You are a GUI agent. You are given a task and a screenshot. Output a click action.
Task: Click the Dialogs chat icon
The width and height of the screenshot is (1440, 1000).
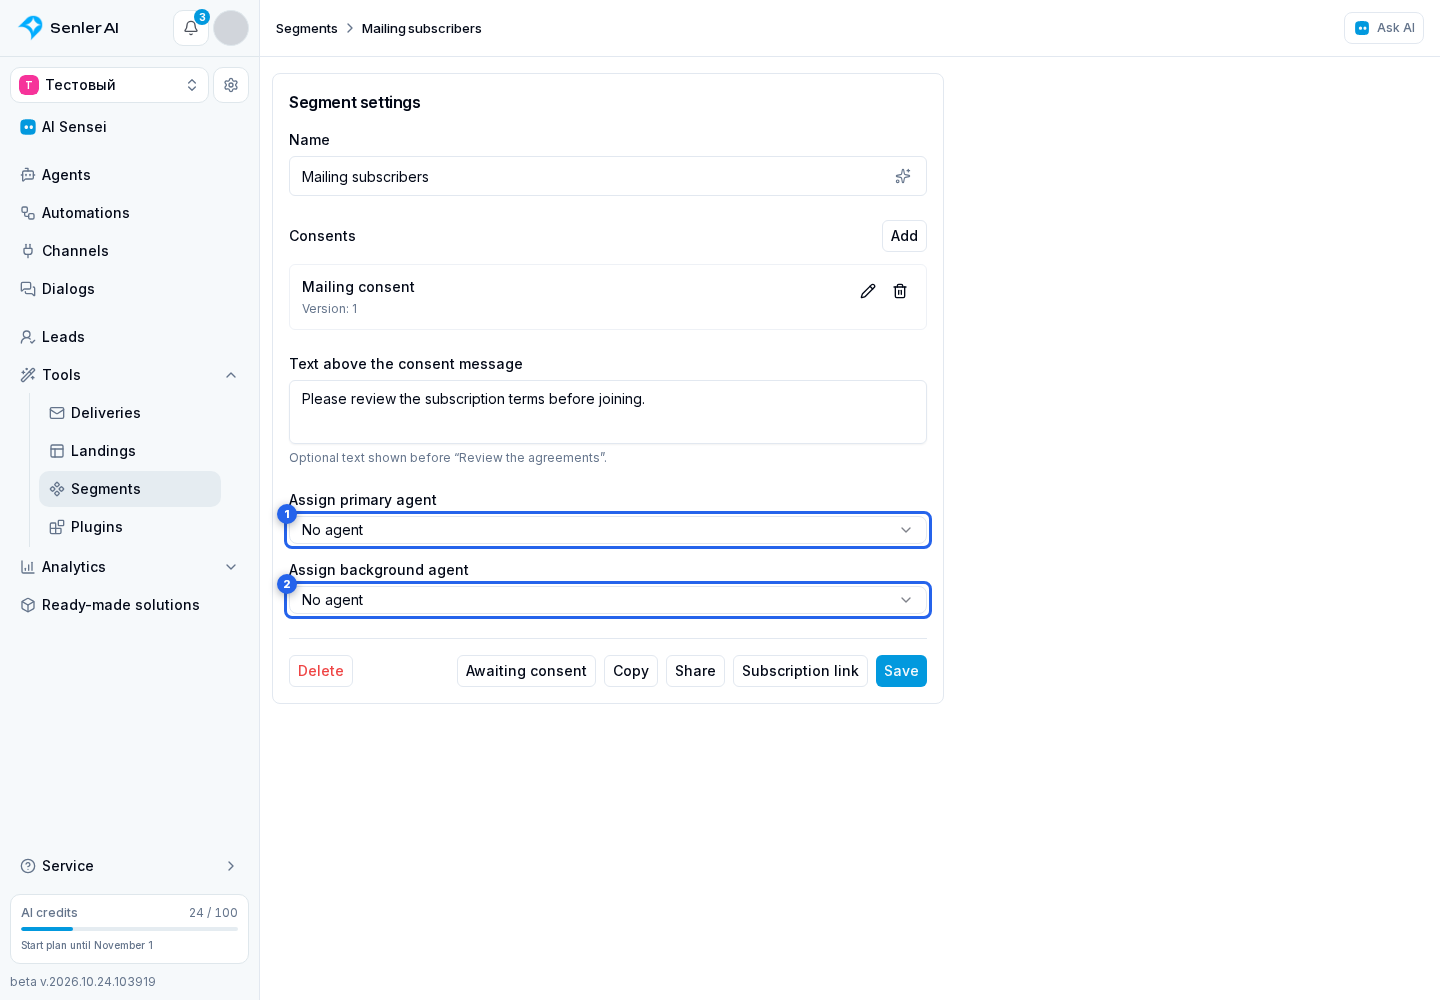(28, 289)
